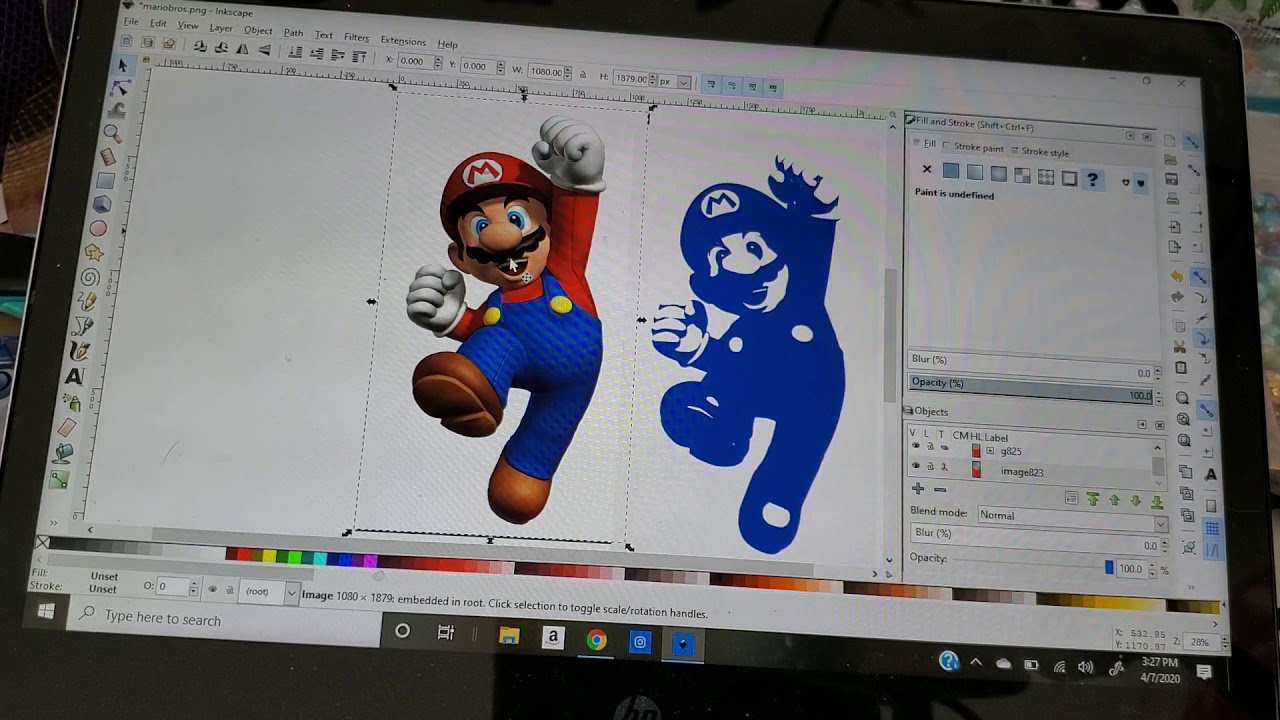Select the Bezier Pen tool
Viewport: 1280px width, 720px height.
(x=84, y=326)
